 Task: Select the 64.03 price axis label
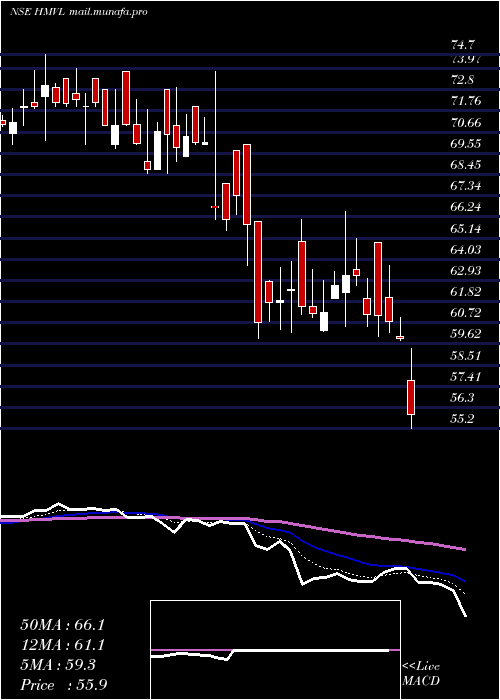(466, 250)
